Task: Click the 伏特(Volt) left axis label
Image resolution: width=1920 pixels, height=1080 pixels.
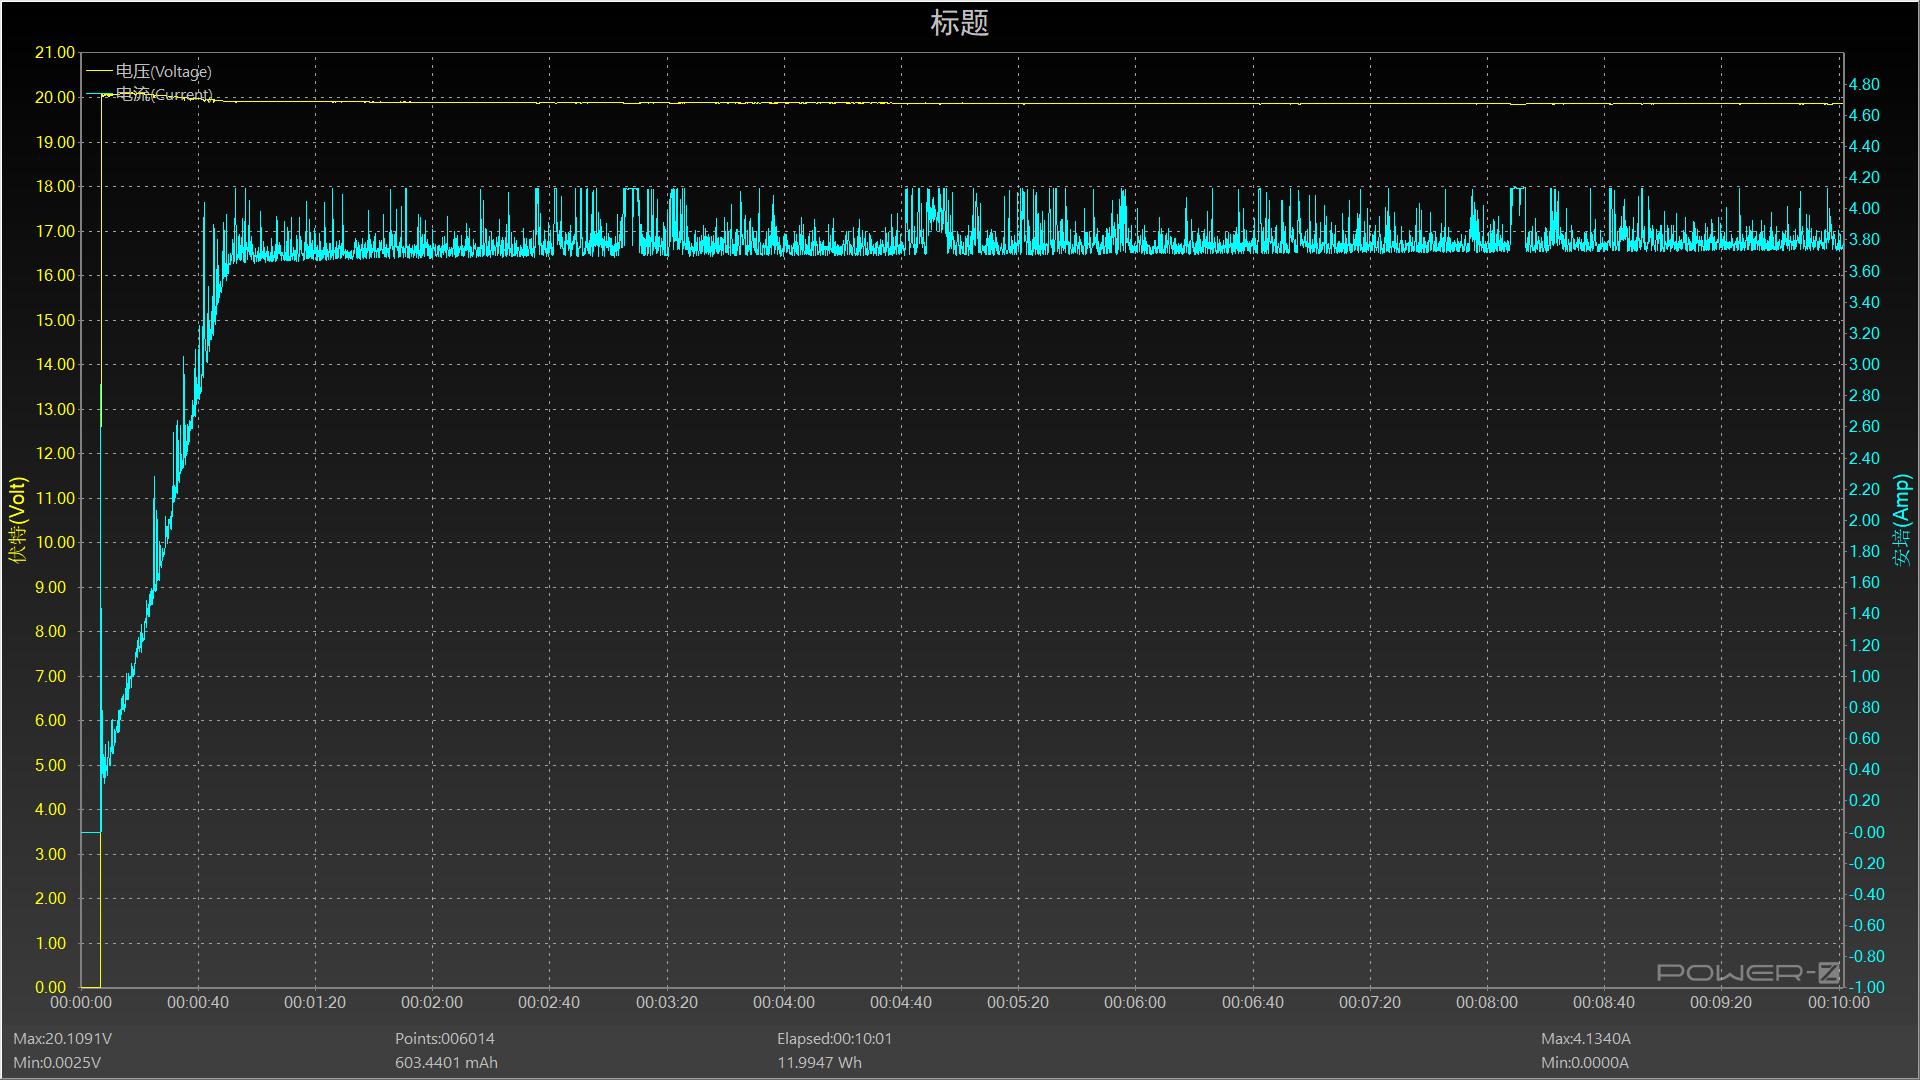Action: click(x=18, y=520)
